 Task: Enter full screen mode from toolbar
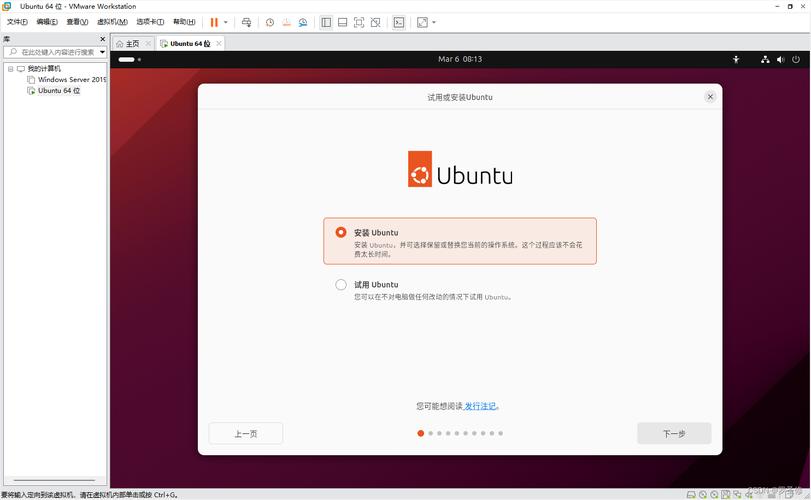pyautogui.click(x=359, y=22)
